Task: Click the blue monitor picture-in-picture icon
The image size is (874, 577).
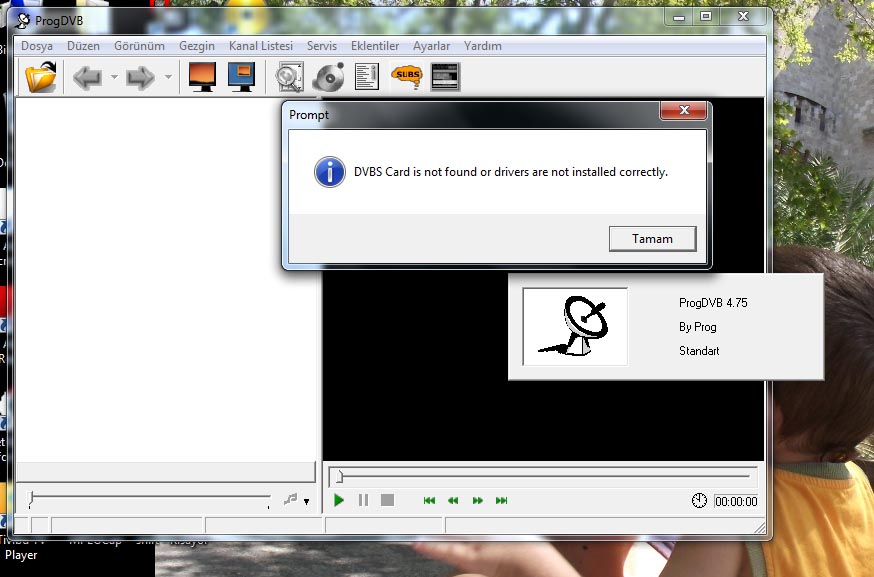Action: pyautogui.click(x=241, y=77)
